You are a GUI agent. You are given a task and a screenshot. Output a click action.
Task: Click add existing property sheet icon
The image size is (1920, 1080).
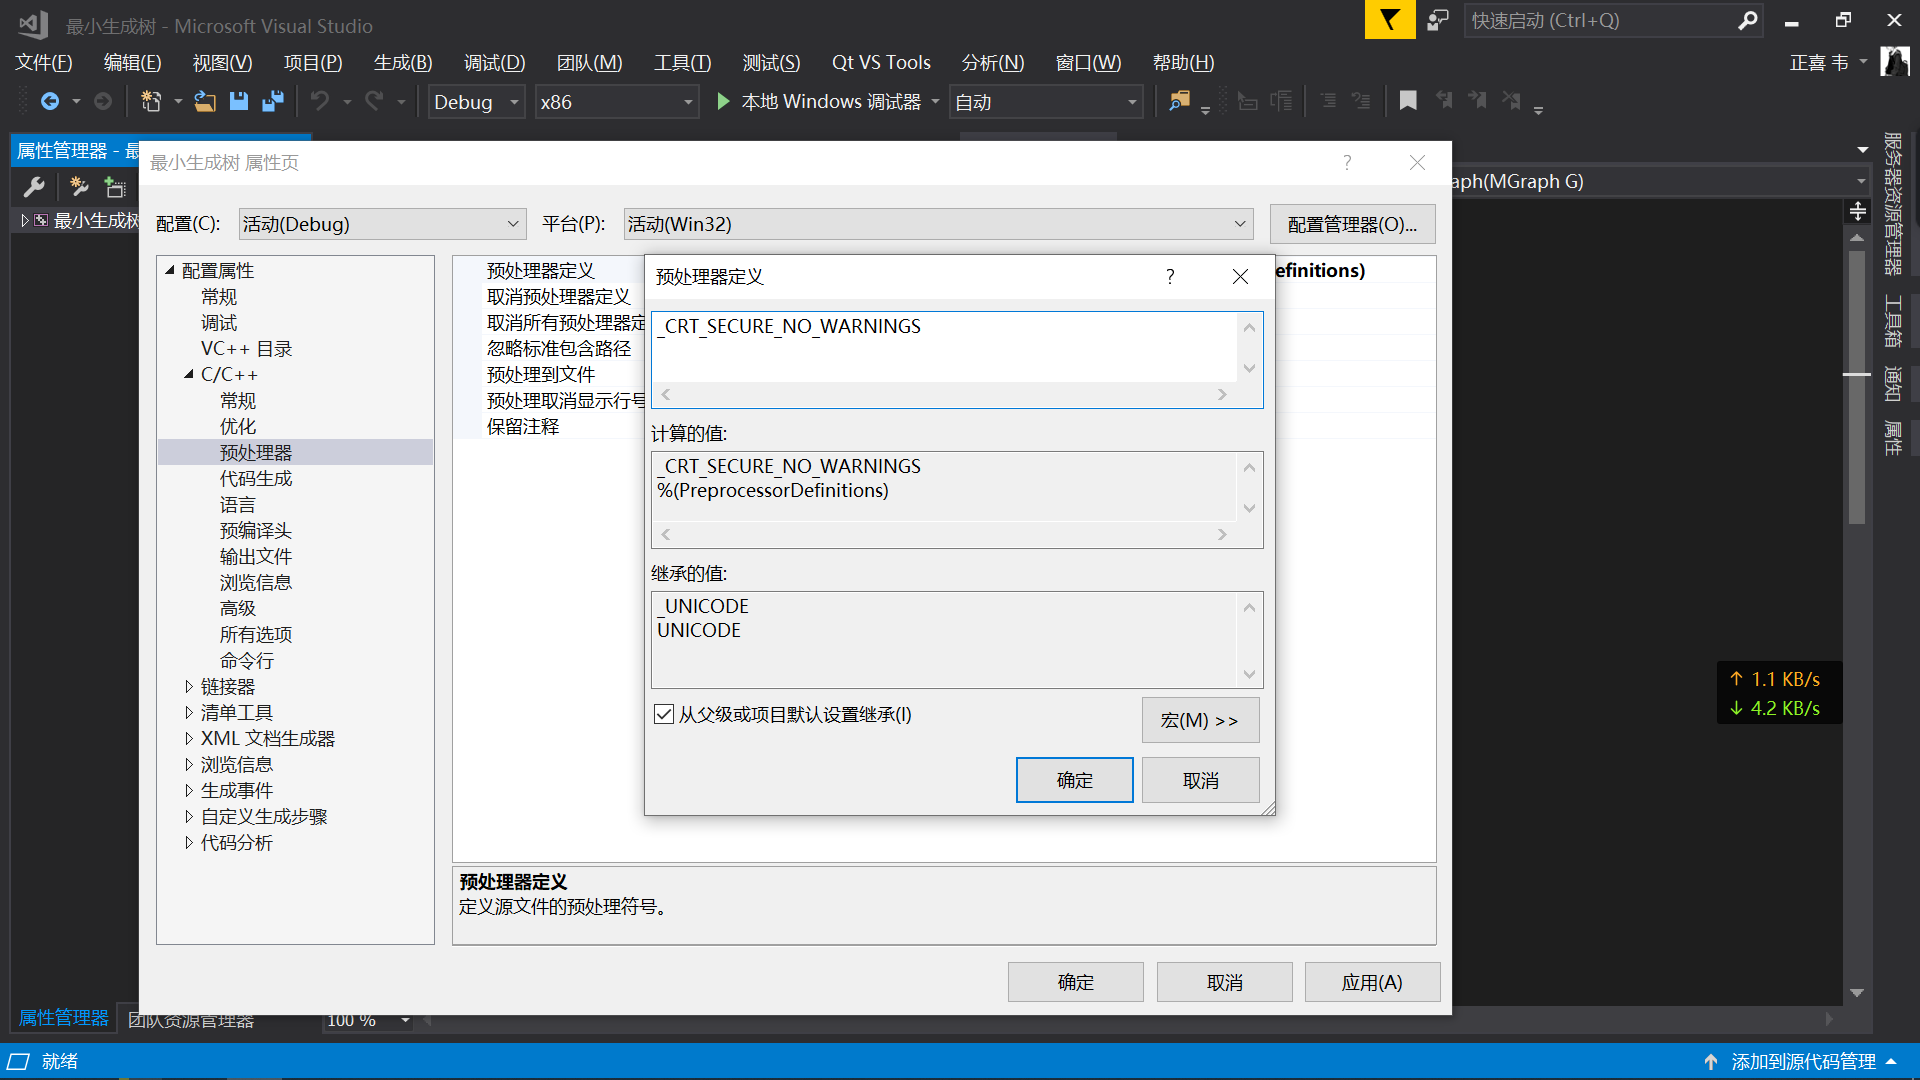(x=115, y=186)
